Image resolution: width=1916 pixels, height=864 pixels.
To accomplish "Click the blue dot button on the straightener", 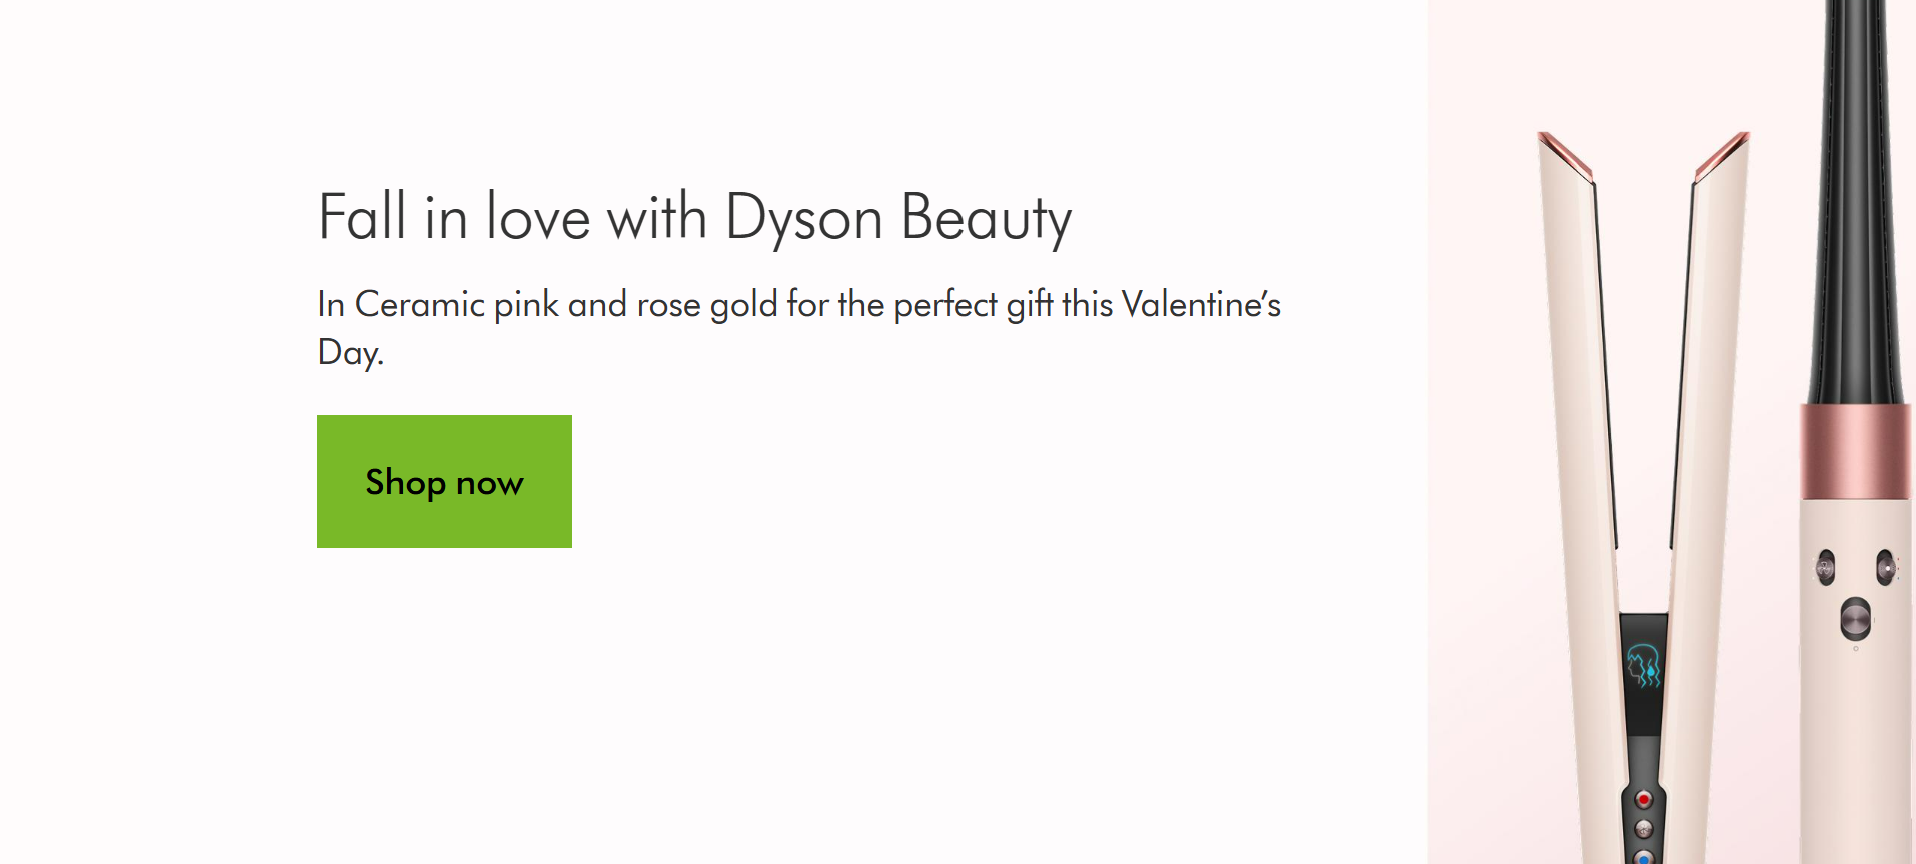I will 1643,858.
